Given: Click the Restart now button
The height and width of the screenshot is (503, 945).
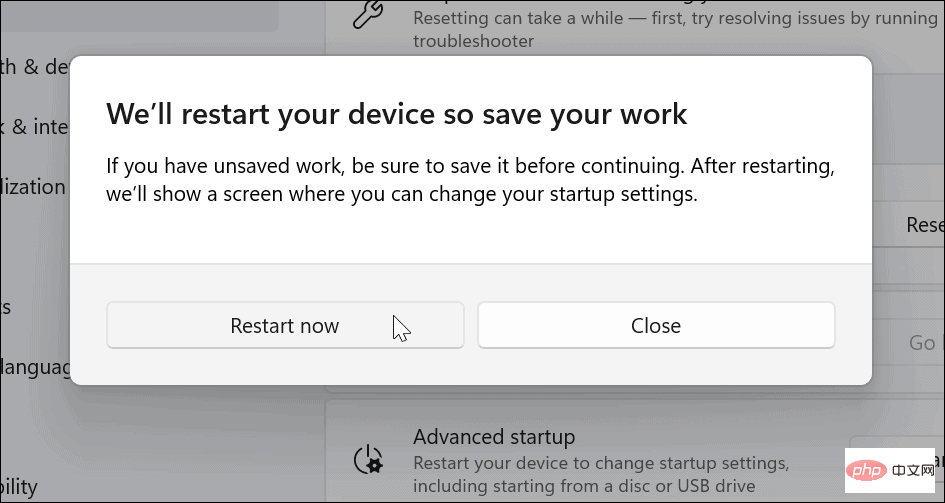Looking at the screenshot, I should tap(285, 325).
